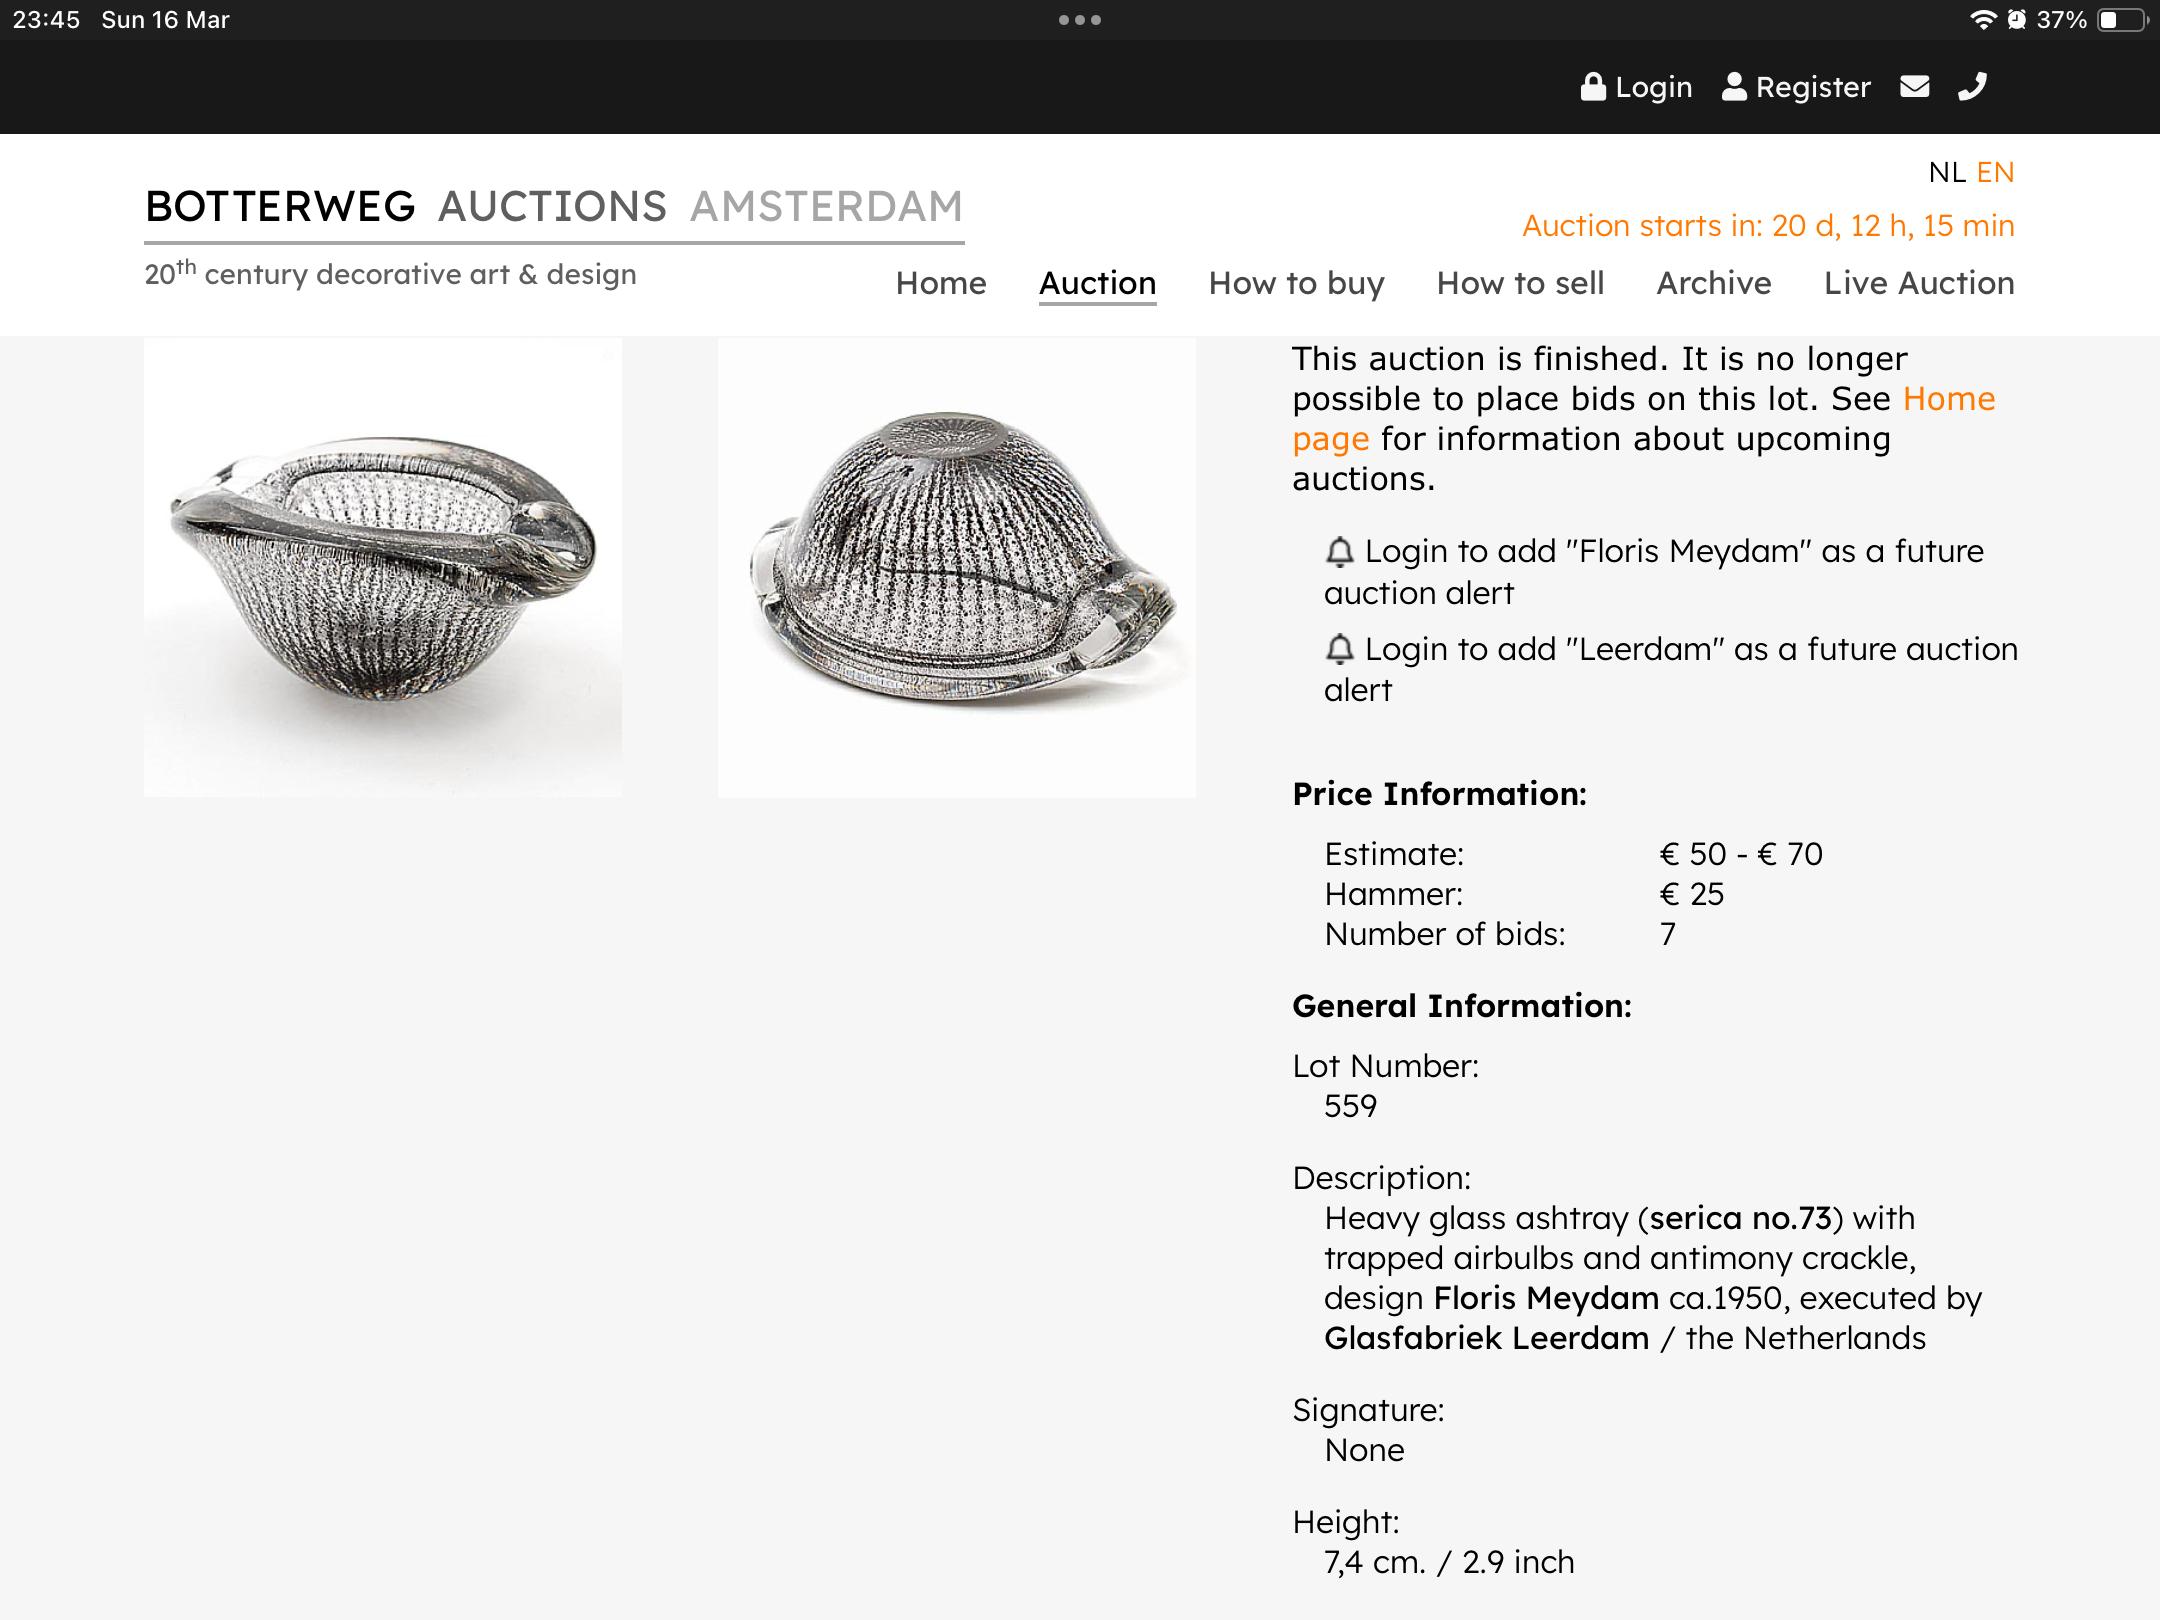2160x1620 pixels.
Task: Tap the phone contact icon
Action: 1972,87
